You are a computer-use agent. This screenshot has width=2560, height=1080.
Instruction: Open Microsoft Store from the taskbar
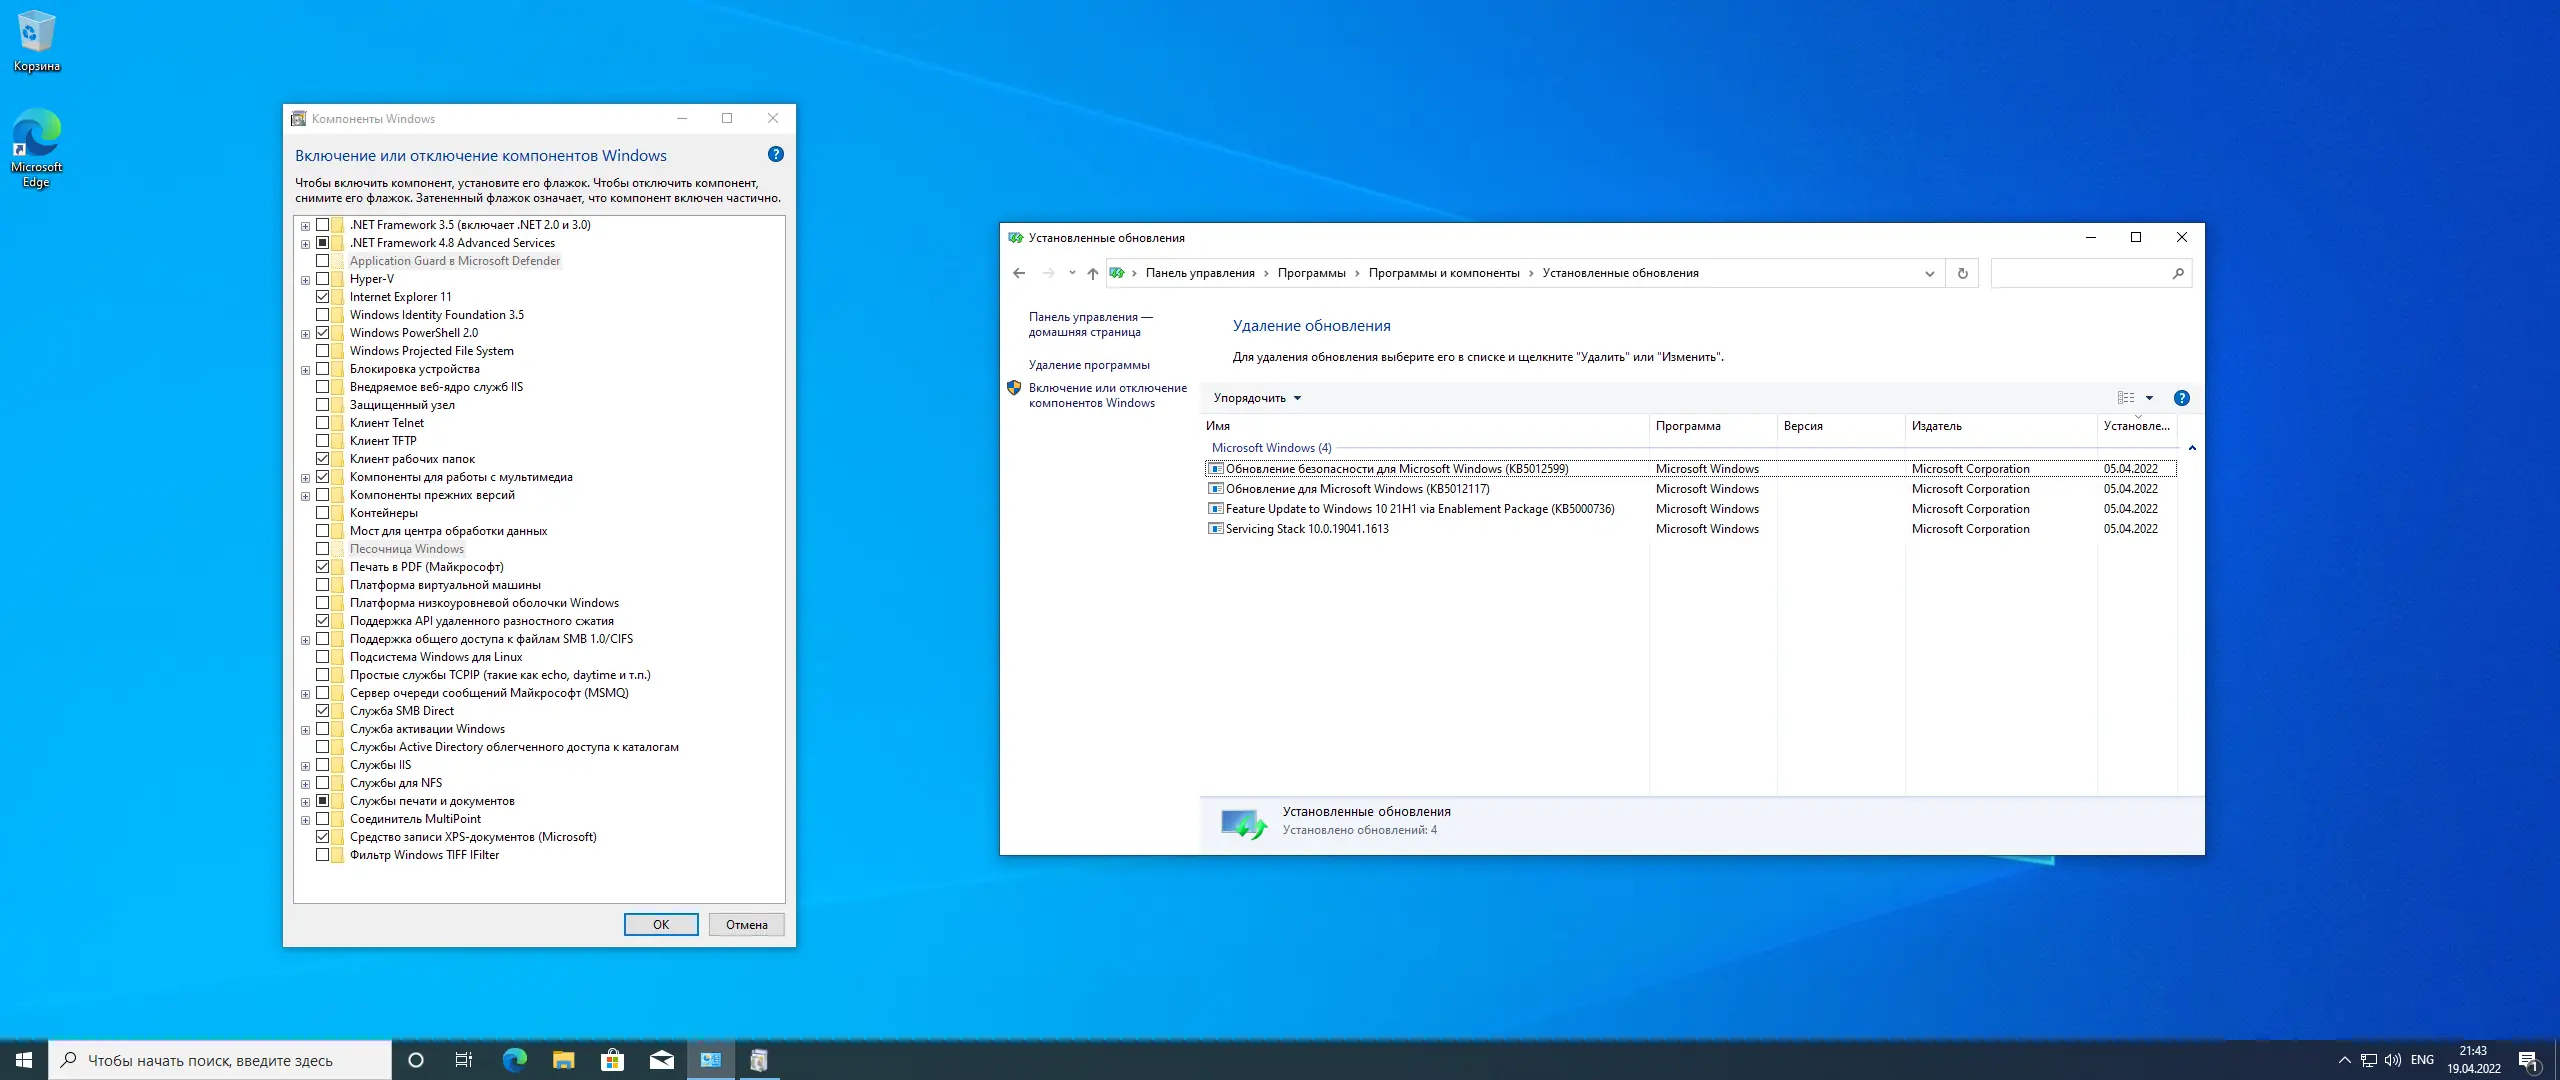pos(612,1060)
